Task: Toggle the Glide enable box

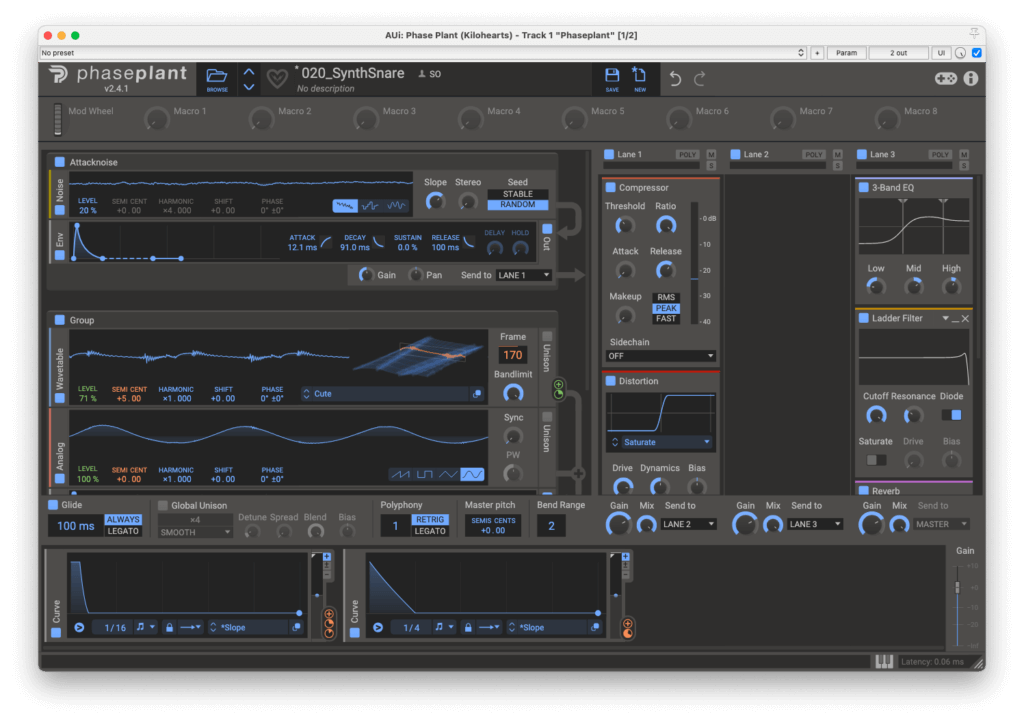Action: pos(53,505)
